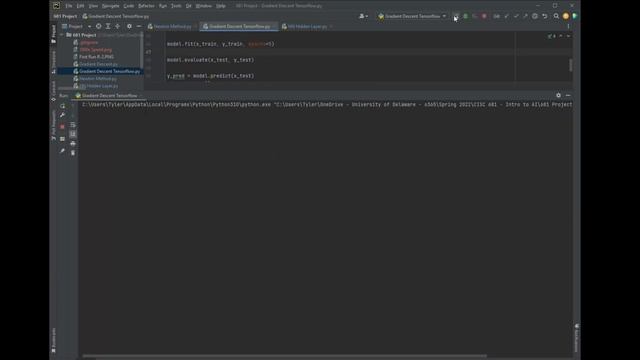This screenshot has height=360, width=640.
Task: Select First Run R-2.PNG file
Action: (96, 57)
